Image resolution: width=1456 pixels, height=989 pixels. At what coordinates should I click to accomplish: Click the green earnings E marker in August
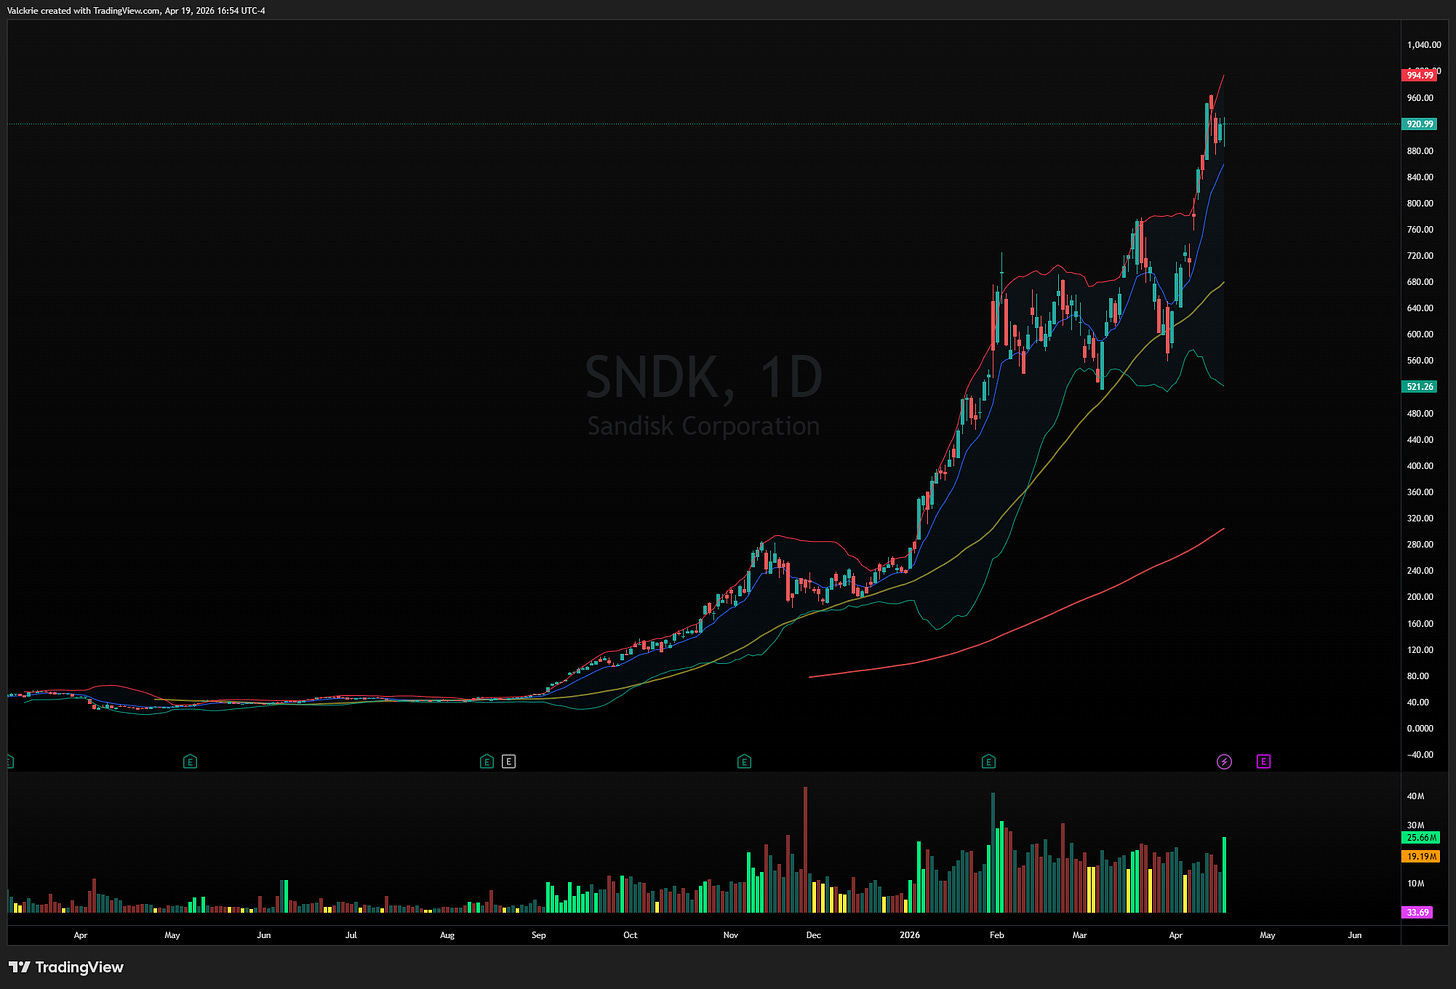487,762
